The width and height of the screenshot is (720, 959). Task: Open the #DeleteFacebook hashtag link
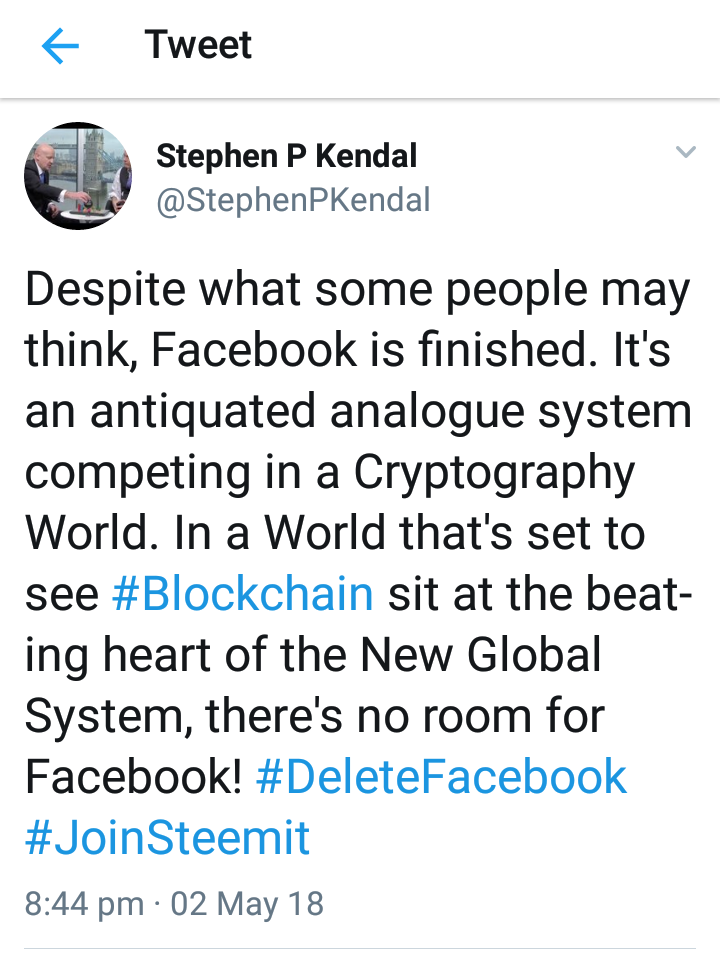point(441,777)
